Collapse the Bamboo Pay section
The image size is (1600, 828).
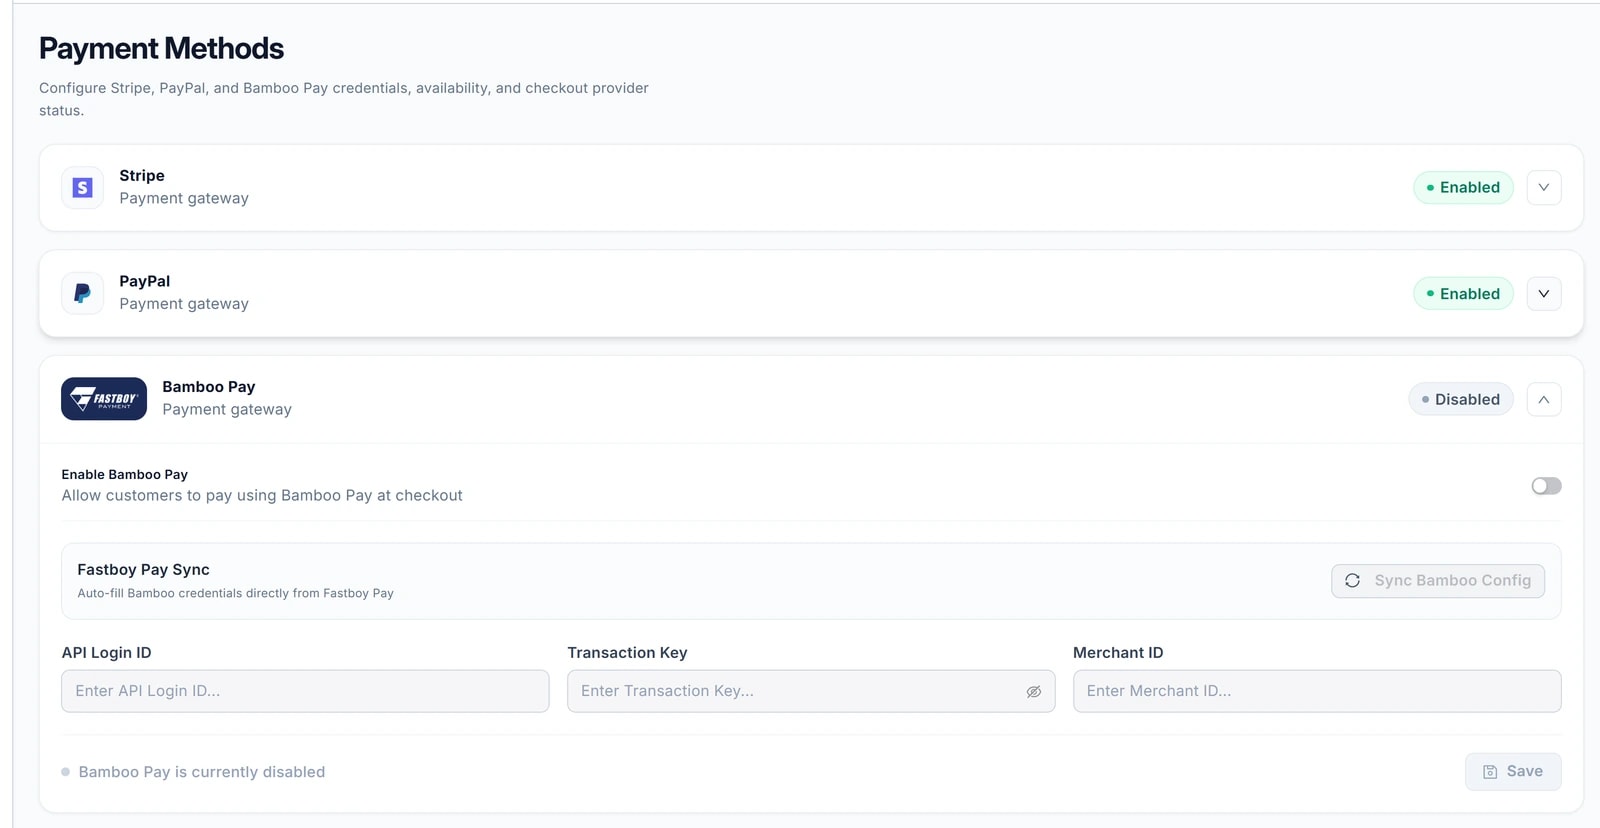click(1544, 400)
